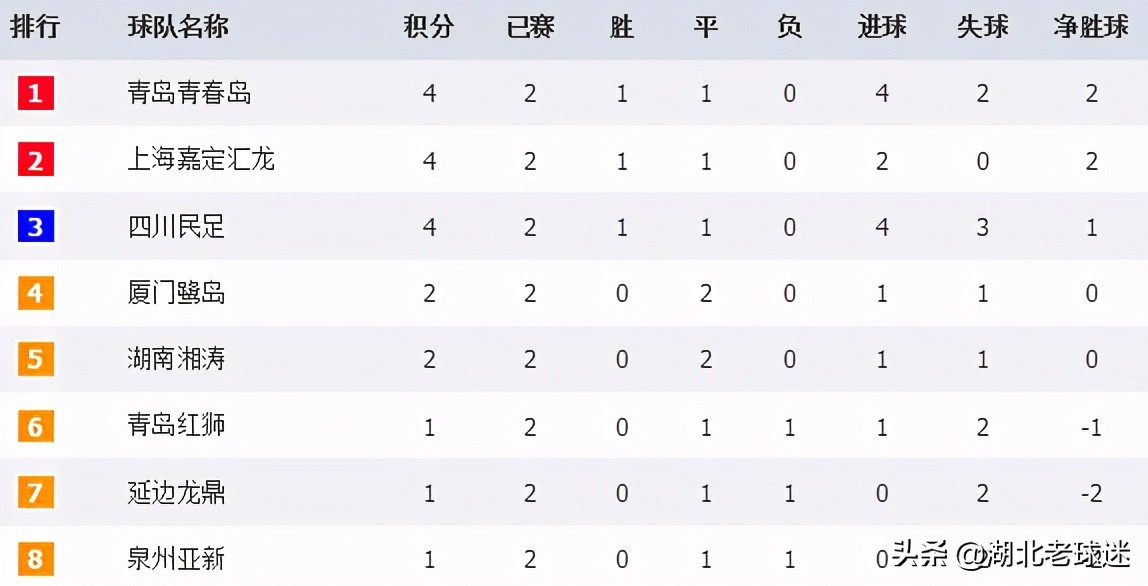Click the blue rank 3 badge
This screenshot has width=1148, height=586.
35,227
